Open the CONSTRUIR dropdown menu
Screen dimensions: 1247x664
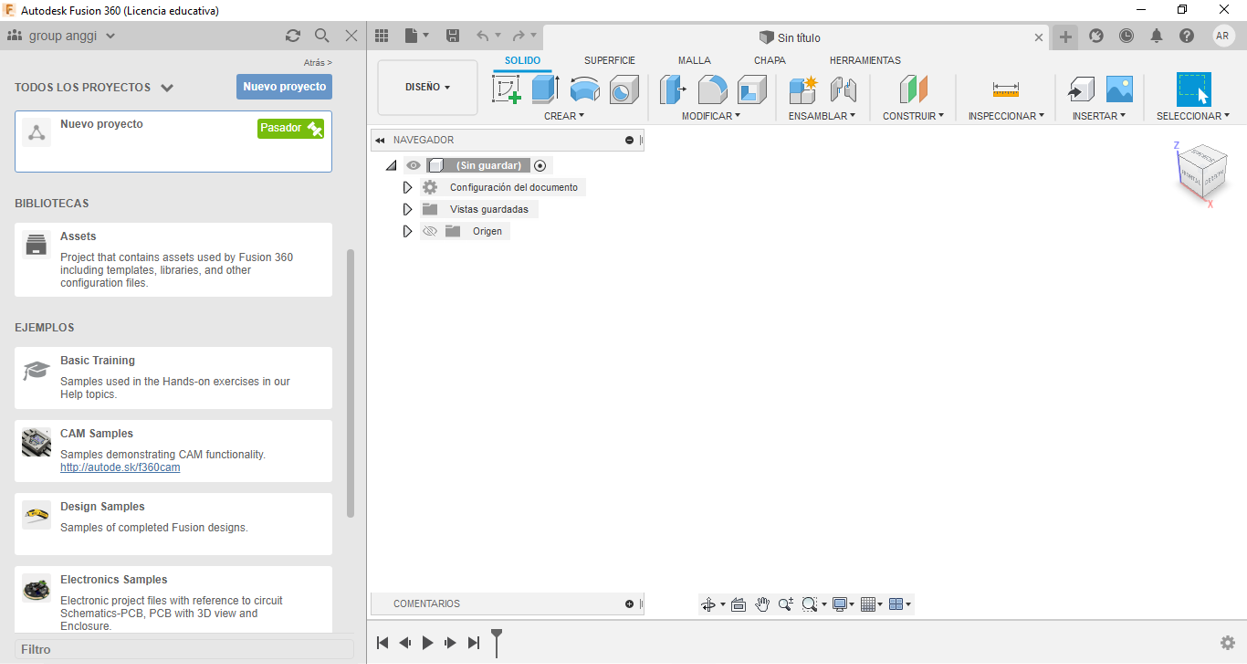coord(913,116)
